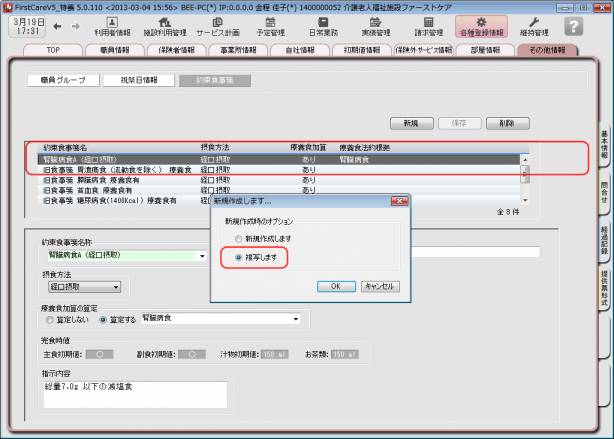Open the help question mark icon
The height and width of the screenshot is (439, 614).
572,27
